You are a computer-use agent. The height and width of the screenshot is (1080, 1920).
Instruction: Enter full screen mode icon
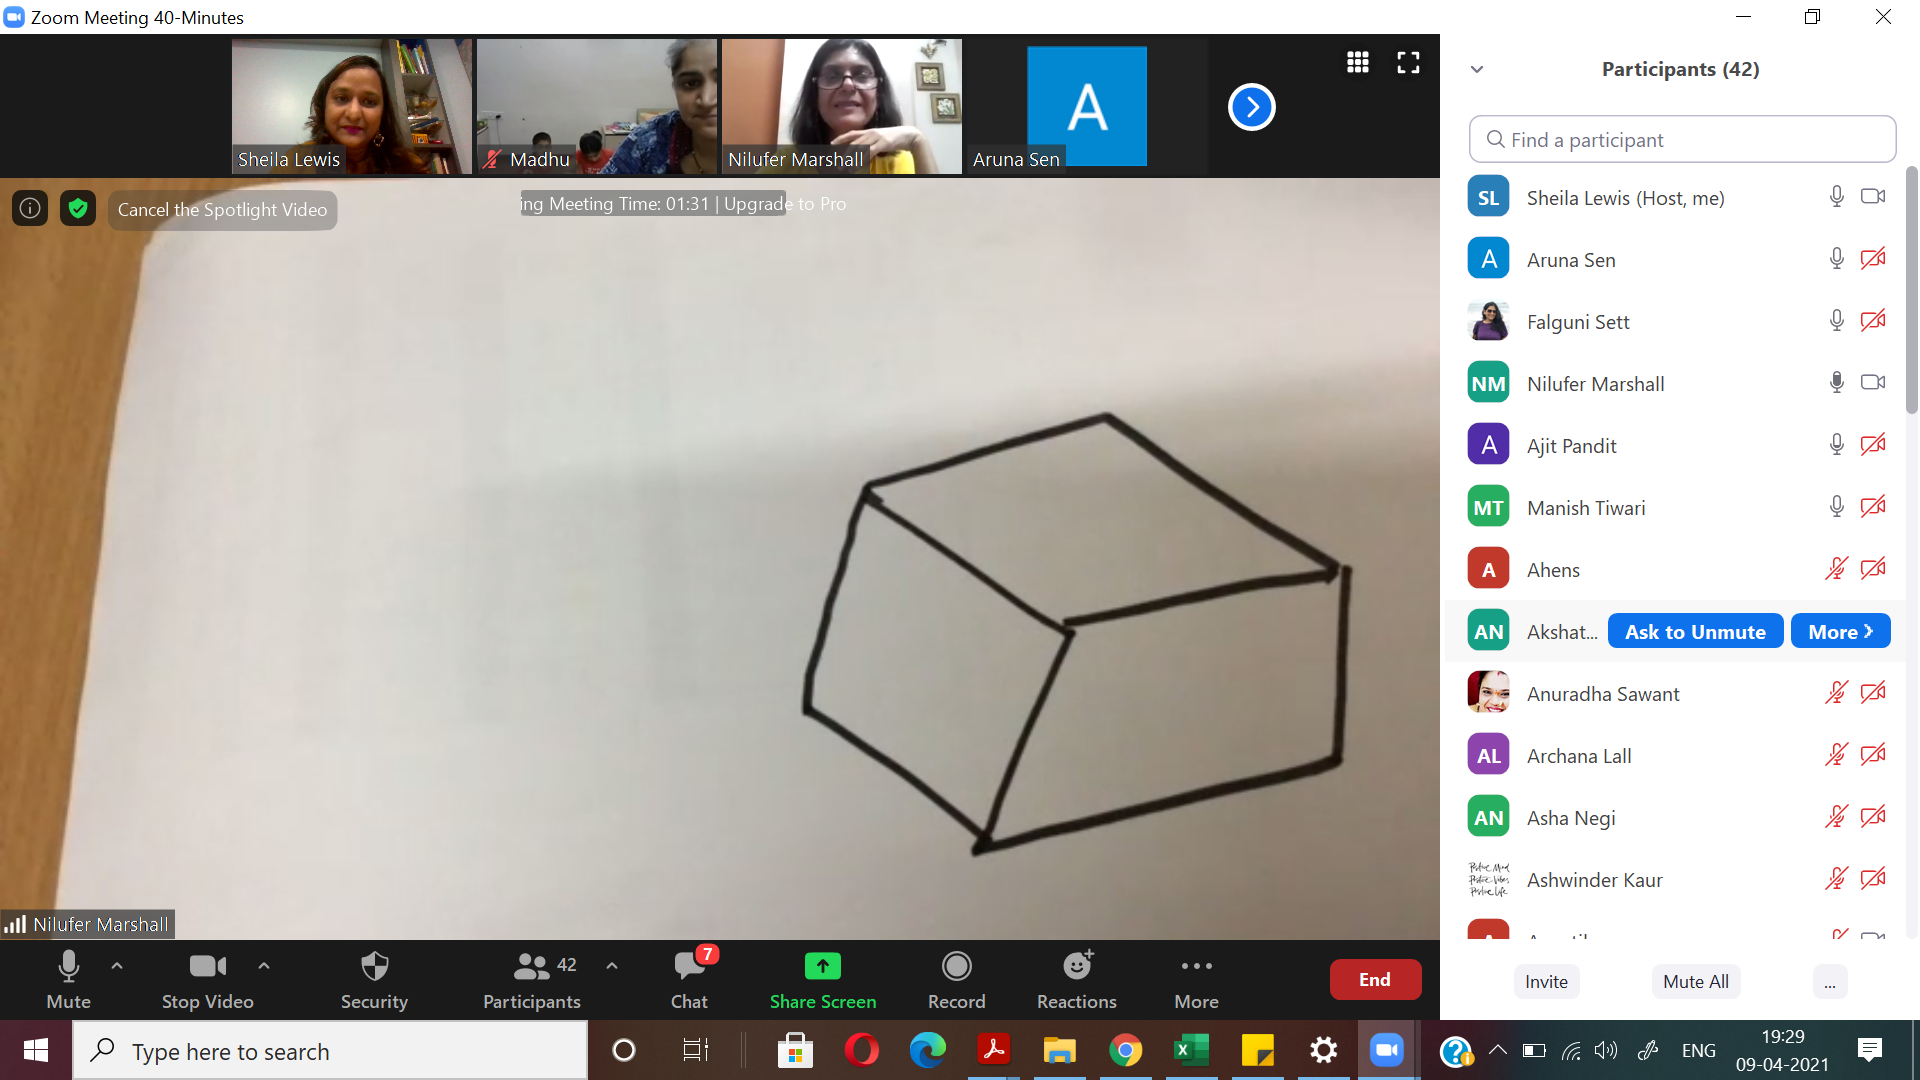(x=1408, y=63)
